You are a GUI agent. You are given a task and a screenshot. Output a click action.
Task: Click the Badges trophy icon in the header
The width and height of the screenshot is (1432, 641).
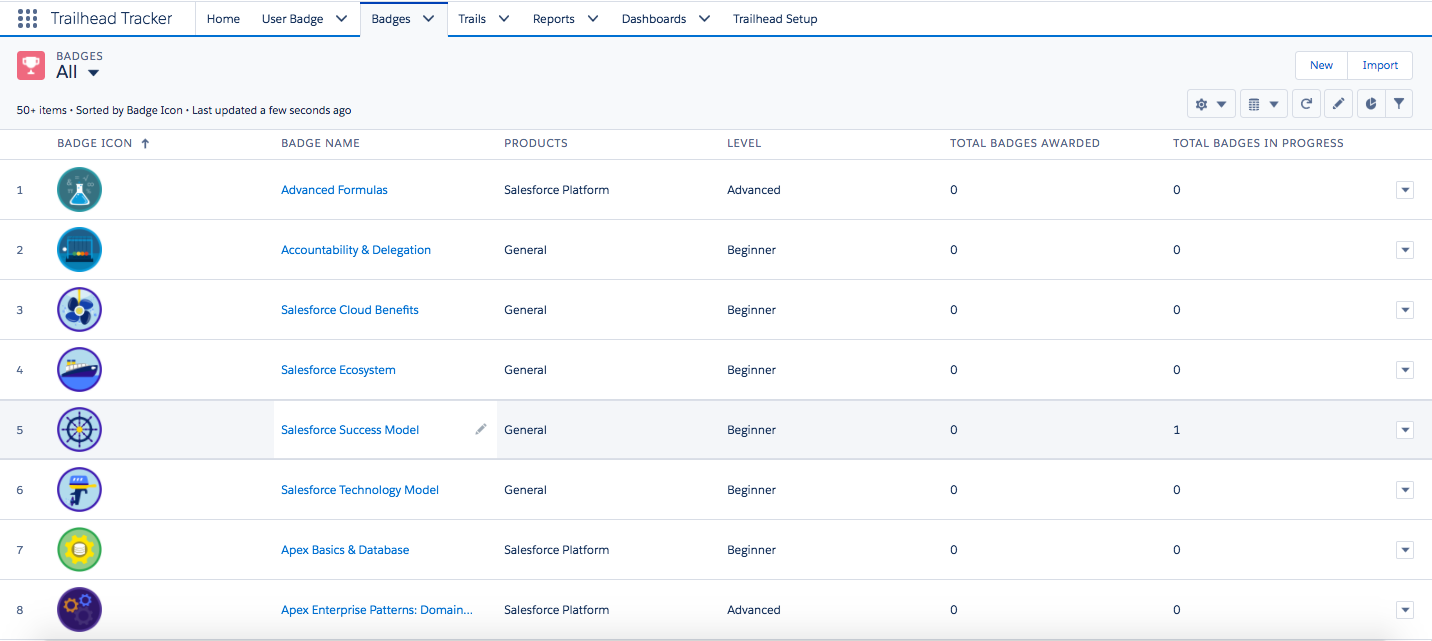pyautogui.click(x=30, y=64)
